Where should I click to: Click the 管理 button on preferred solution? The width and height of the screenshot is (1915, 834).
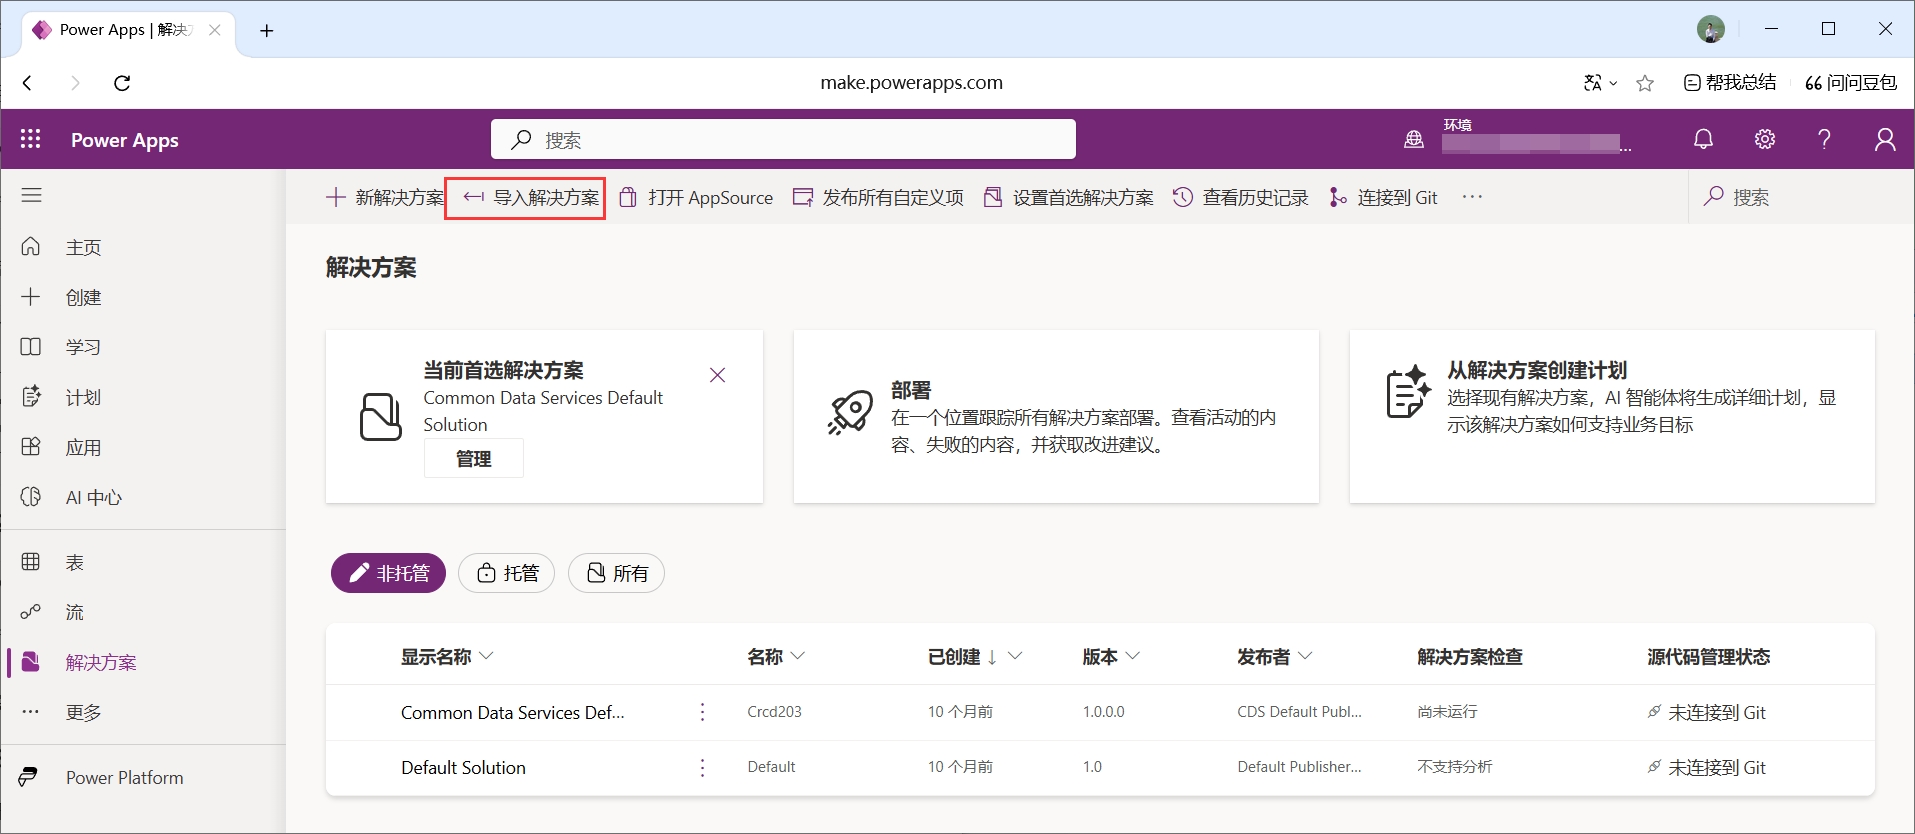[474, 459]
